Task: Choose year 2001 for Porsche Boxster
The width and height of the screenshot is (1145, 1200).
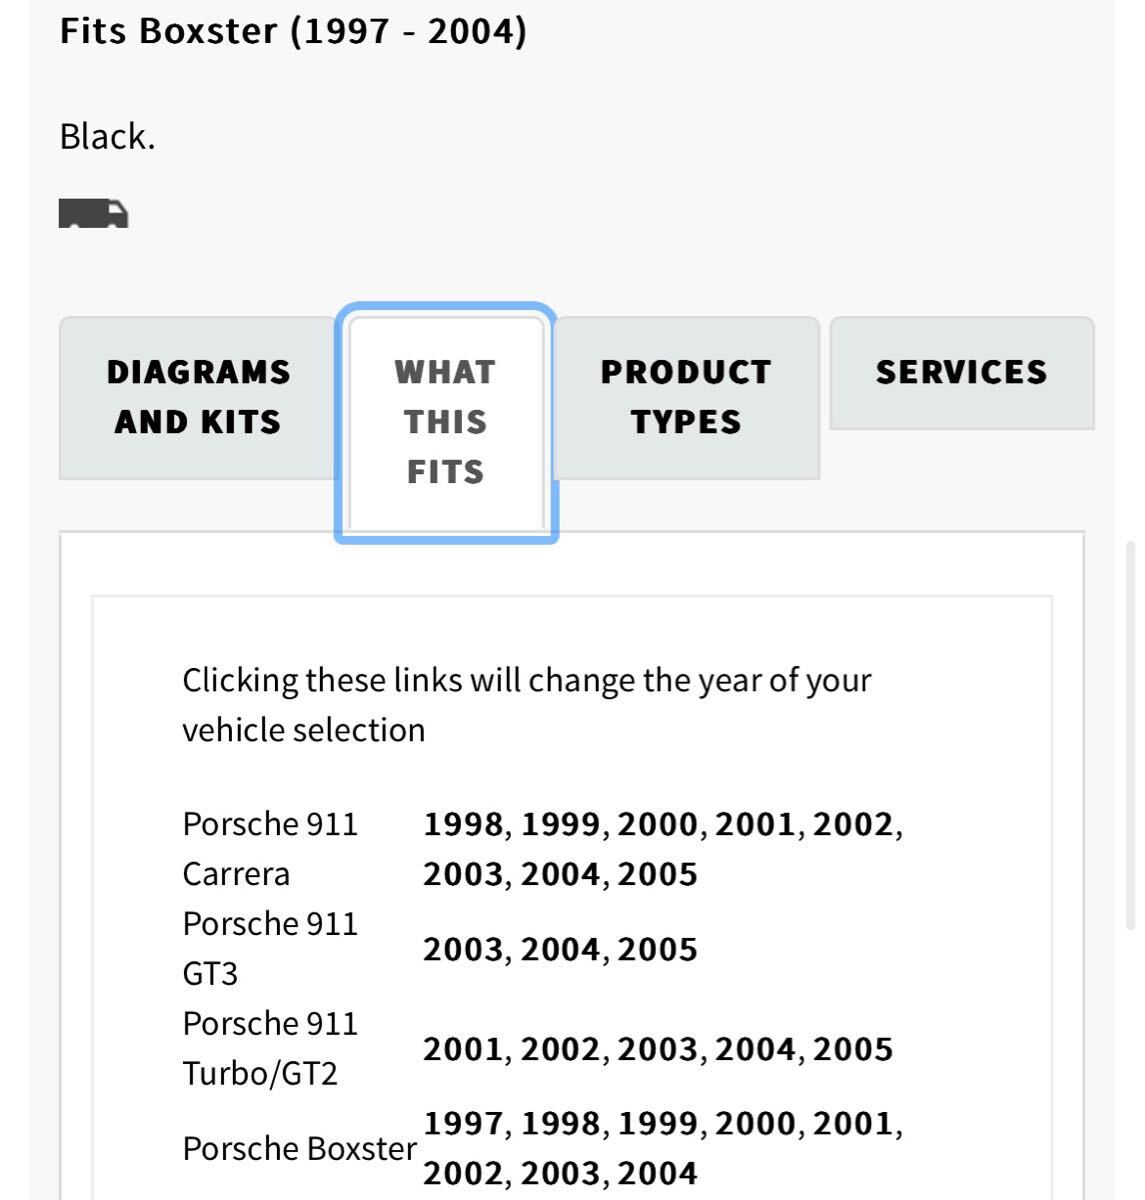Action: [852, 1124]
